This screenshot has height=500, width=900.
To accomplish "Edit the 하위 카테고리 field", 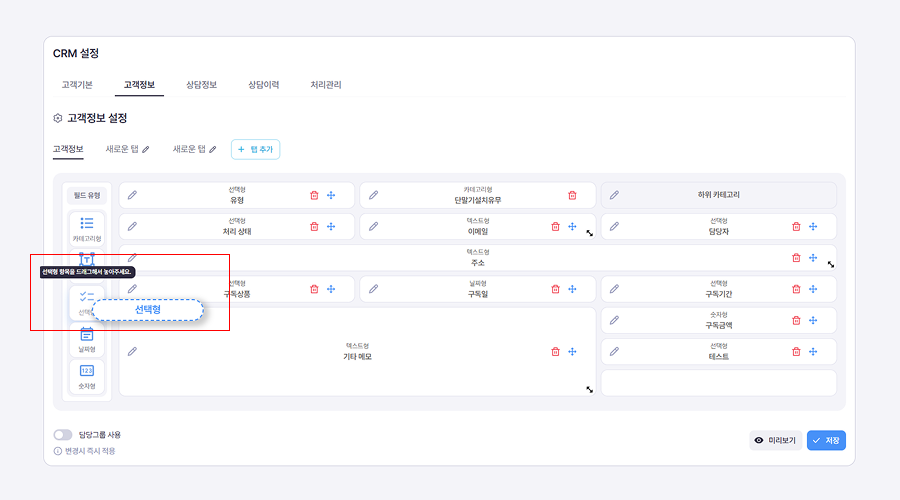I will tap(614, 195).
